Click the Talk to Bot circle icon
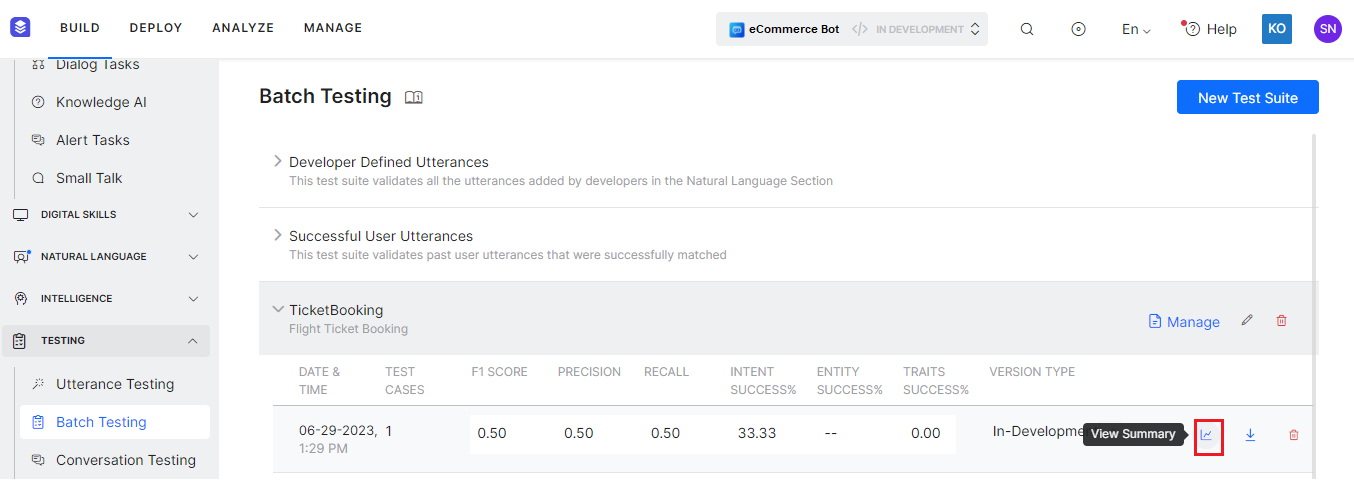Image resolution: width=1354 pixels, height=484 pixels. pos(1078,29)
